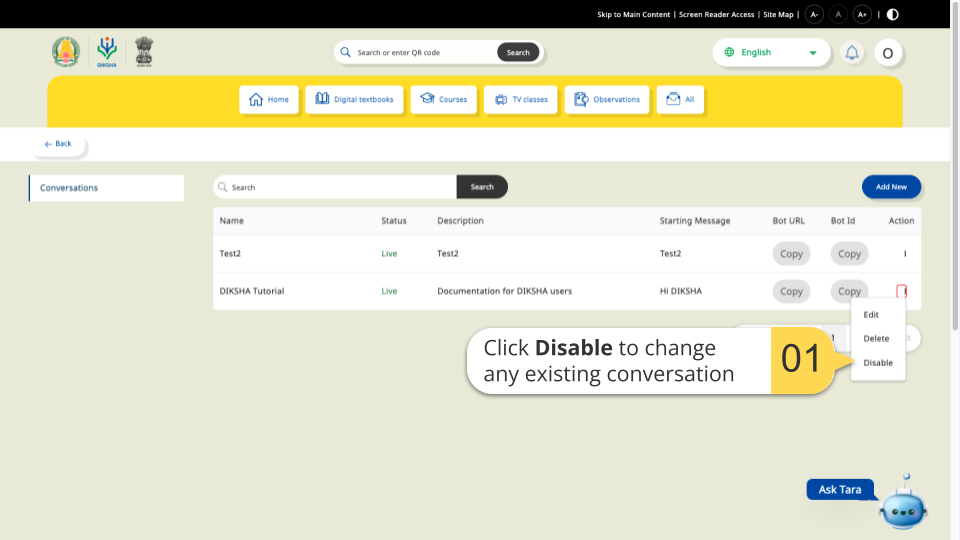Open Action menu for DIKSHA Tutorial row
Image resolution: width=960 pixels, height=540 pixels.
(901, 291)
